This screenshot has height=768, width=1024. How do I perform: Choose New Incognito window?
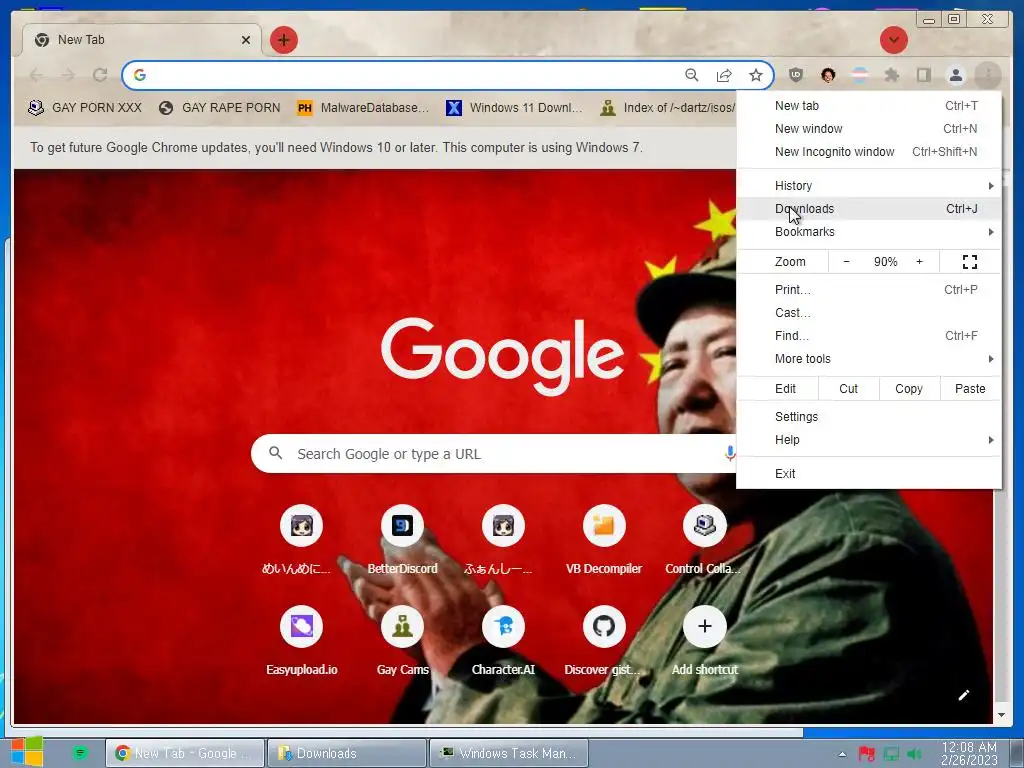[x=869, y=152]
